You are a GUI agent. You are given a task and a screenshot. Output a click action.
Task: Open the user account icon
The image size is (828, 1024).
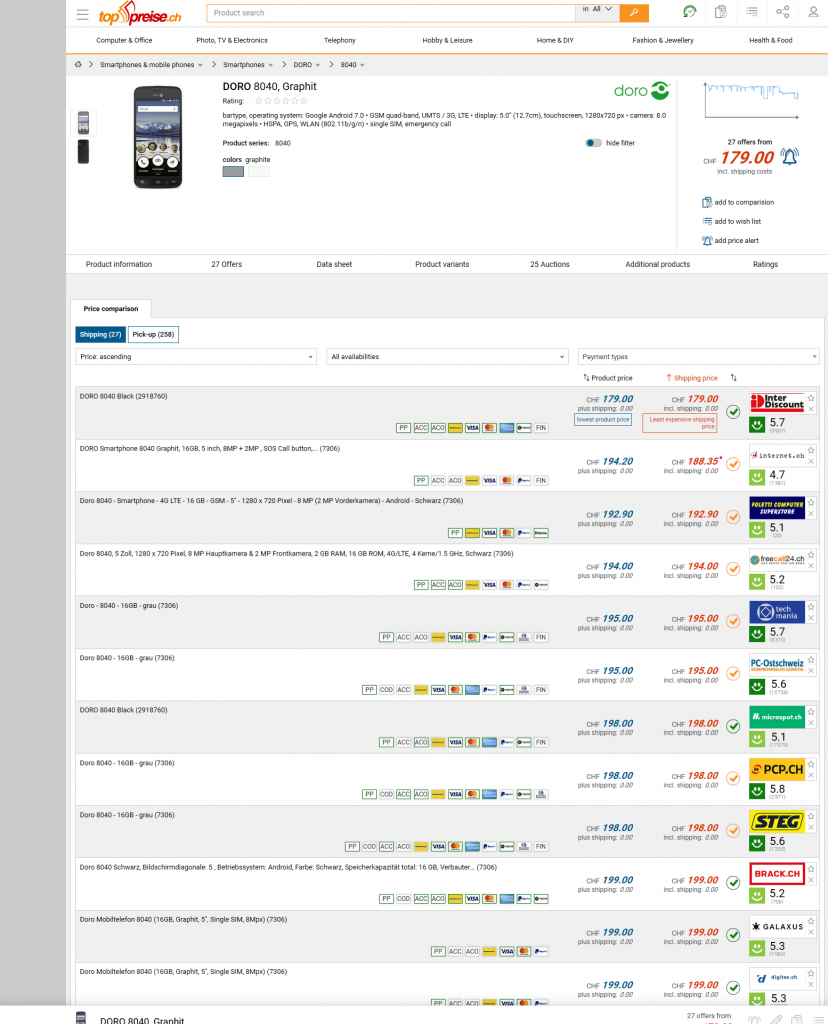(813, 12)
